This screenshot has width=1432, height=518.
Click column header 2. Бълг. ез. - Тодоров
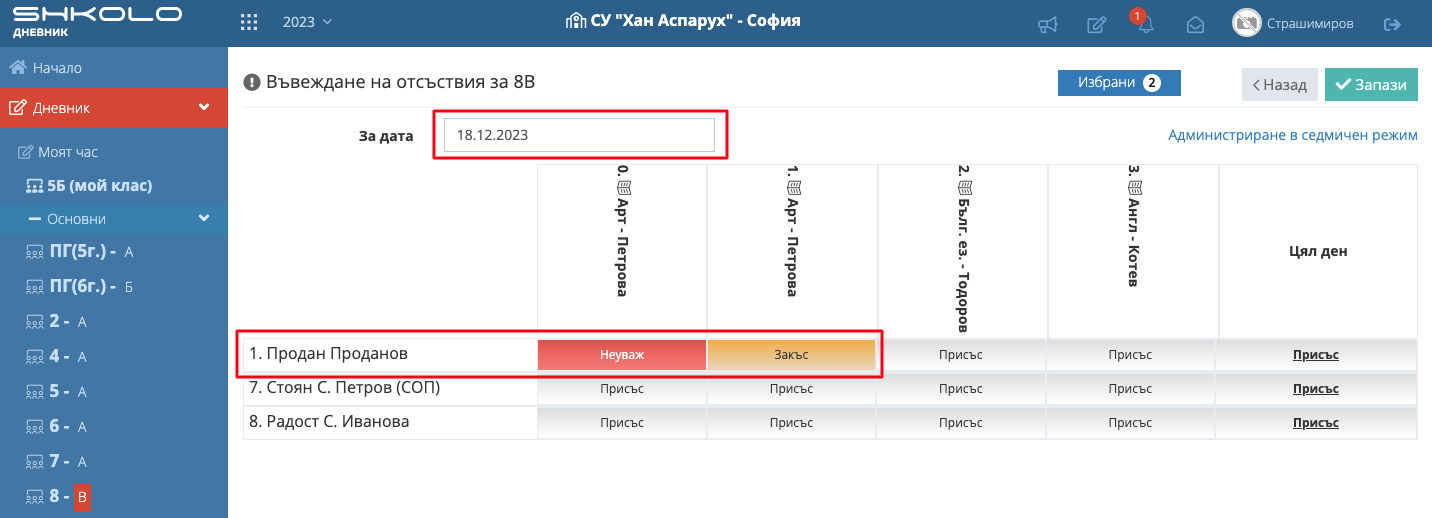point(962,249)
